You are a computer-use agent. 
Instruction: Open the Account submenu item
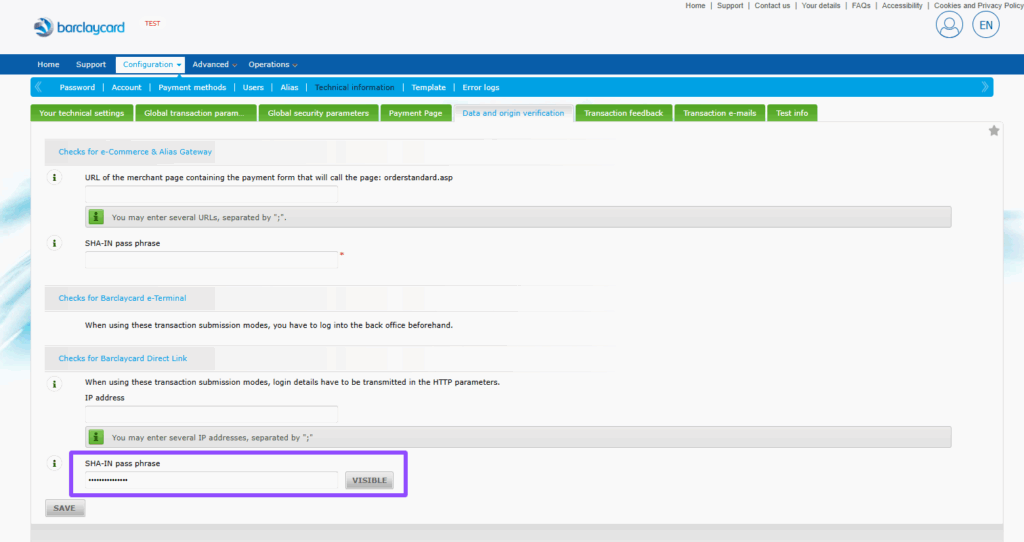[x=127, y=88]
